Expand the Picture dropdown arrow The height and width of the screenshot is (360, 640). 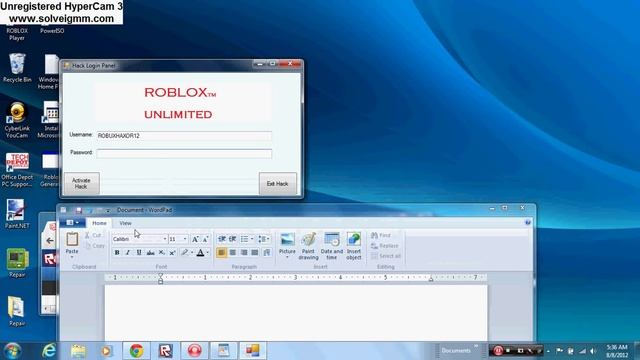click(x=287, y=257)
